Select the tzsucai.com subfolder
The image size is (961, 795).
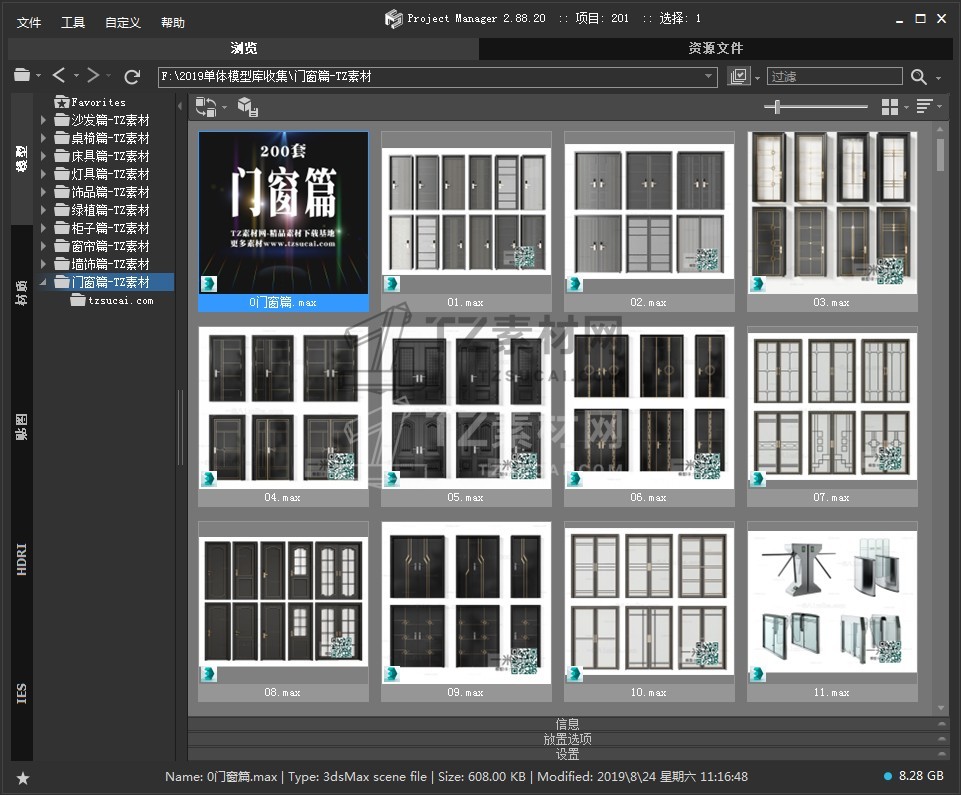(120, 300)
